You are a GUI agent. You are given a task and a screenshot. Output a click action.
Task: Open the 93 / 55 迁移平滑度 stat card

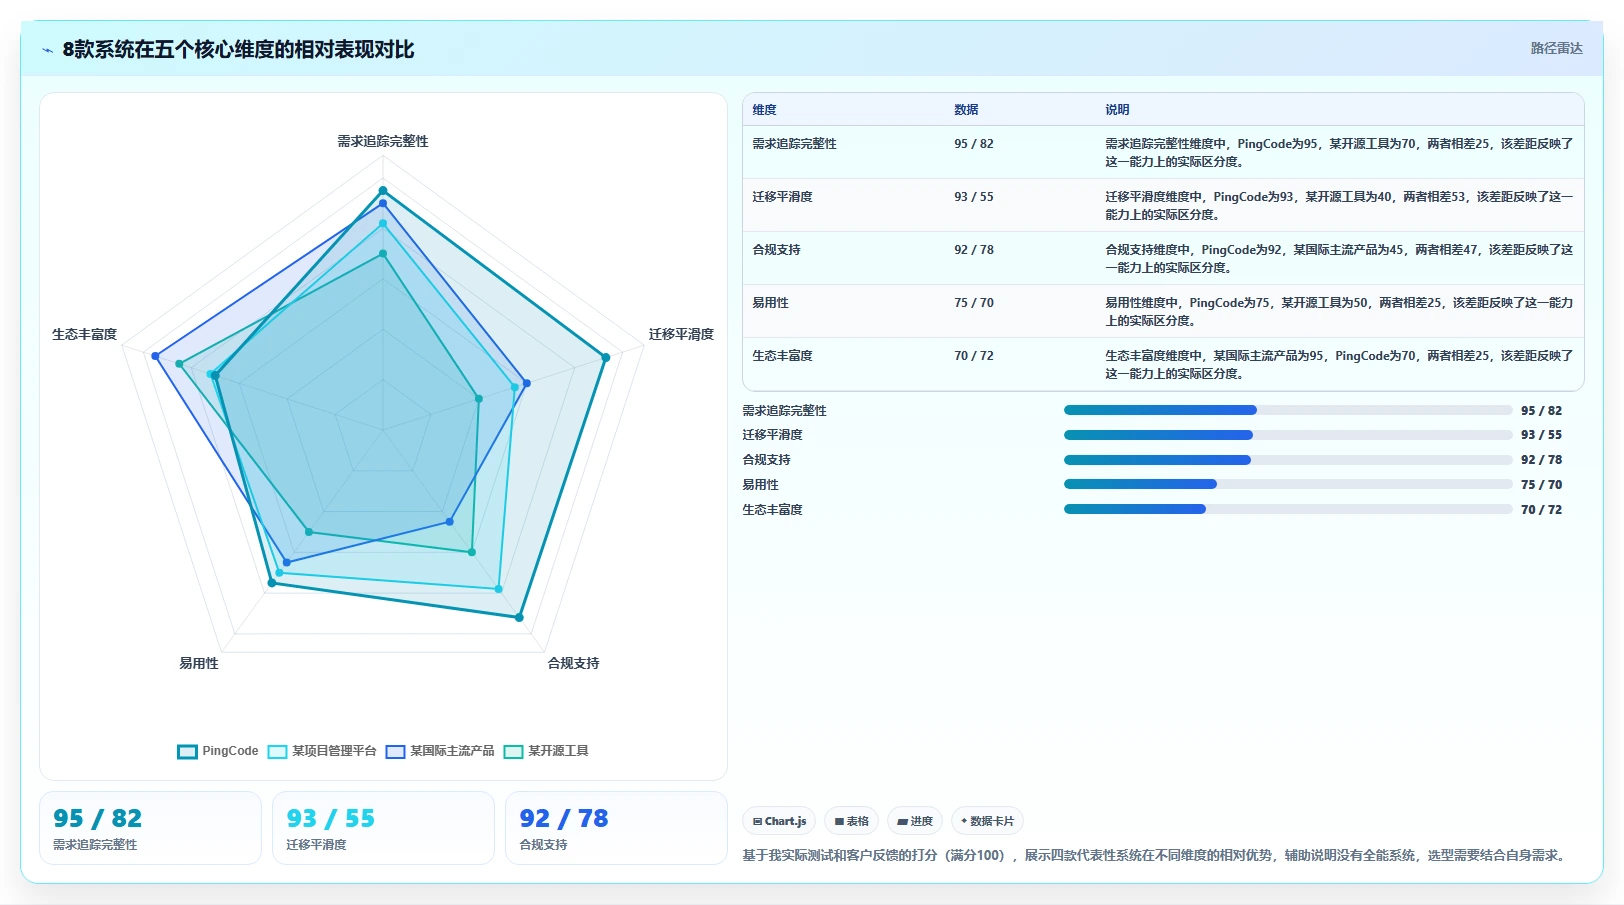383,828
